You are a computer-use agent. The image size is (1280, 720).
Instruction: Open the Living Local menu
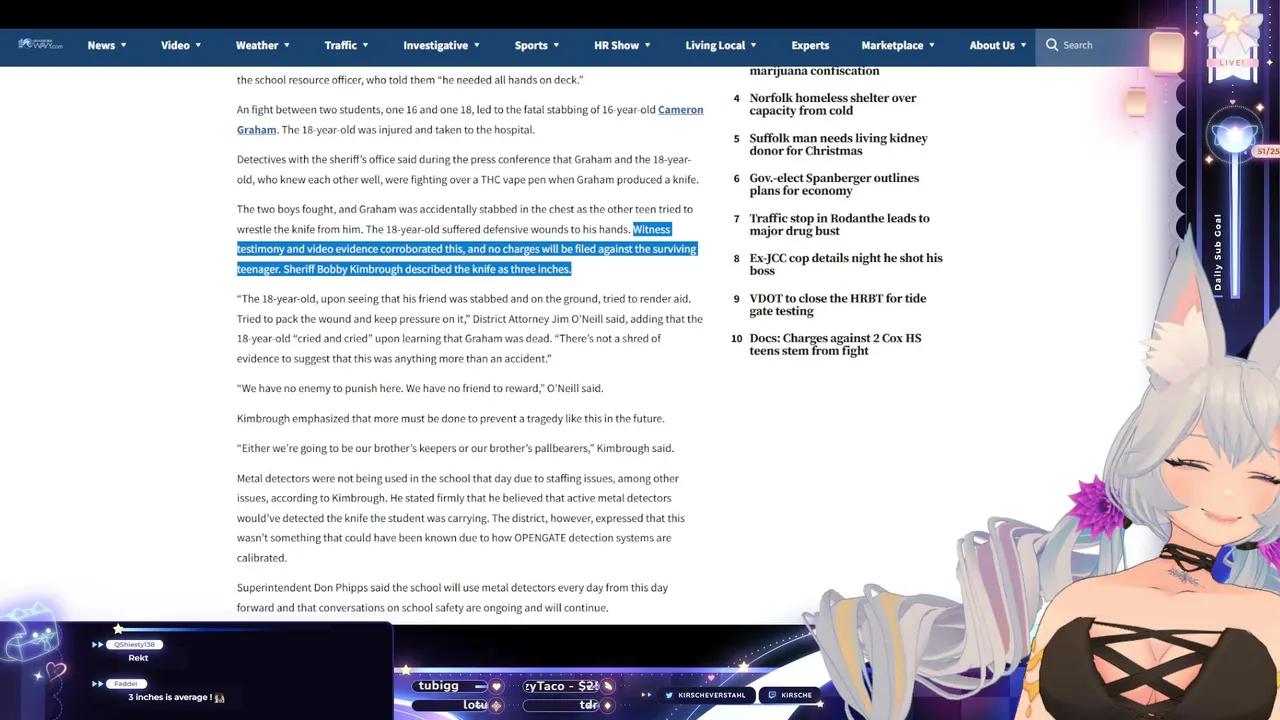click(x=721, y=45)
